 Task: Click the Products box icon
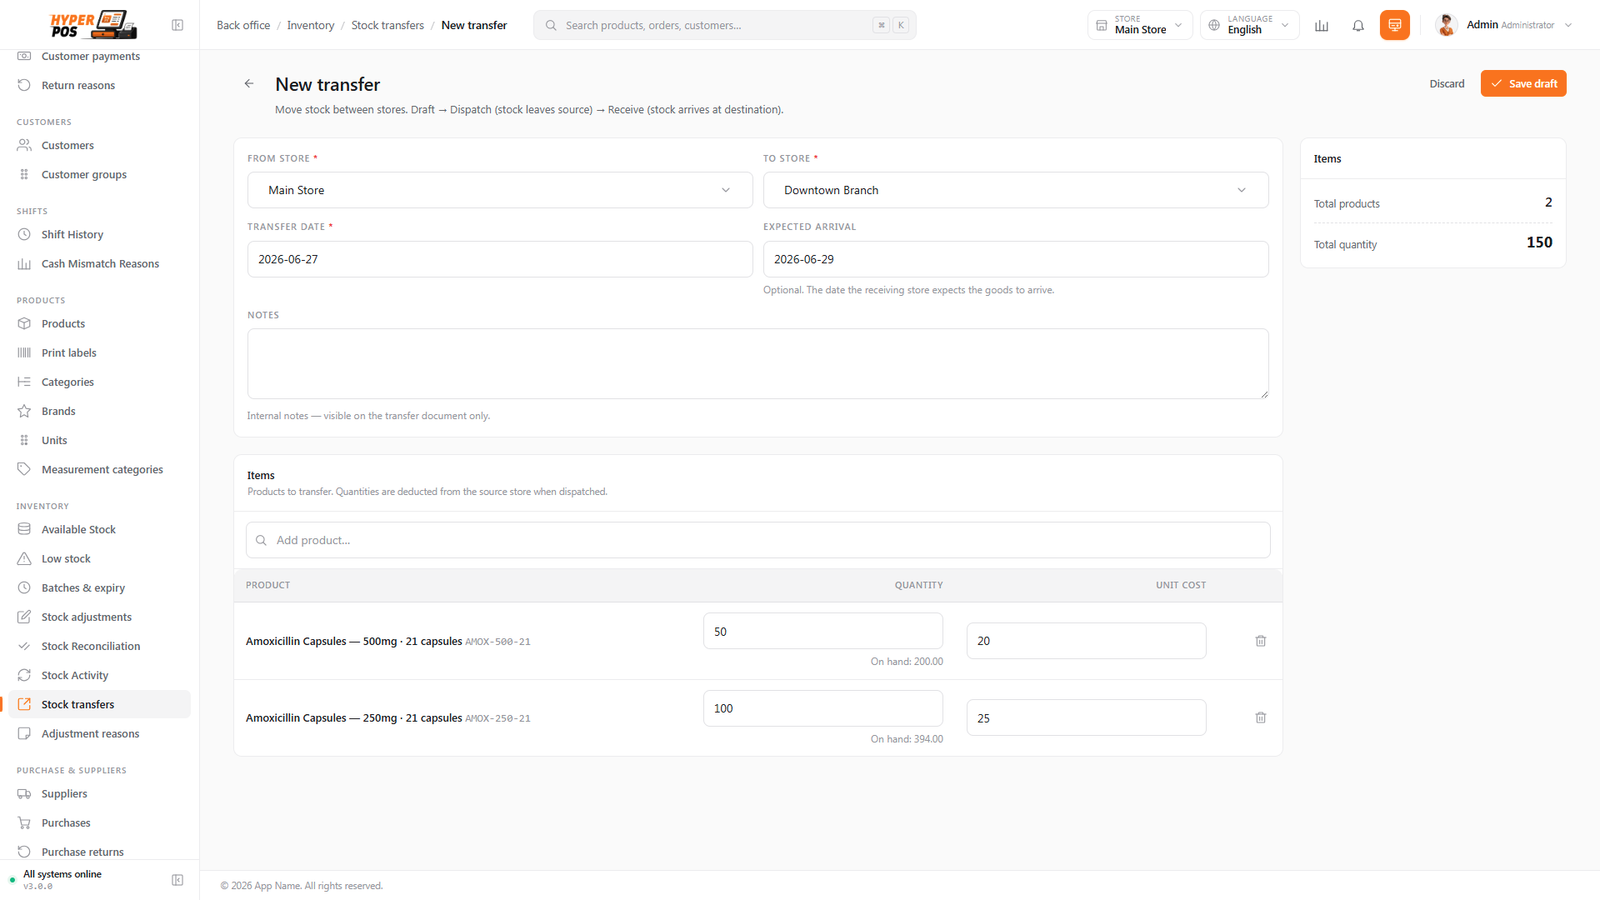coord(24,324)
